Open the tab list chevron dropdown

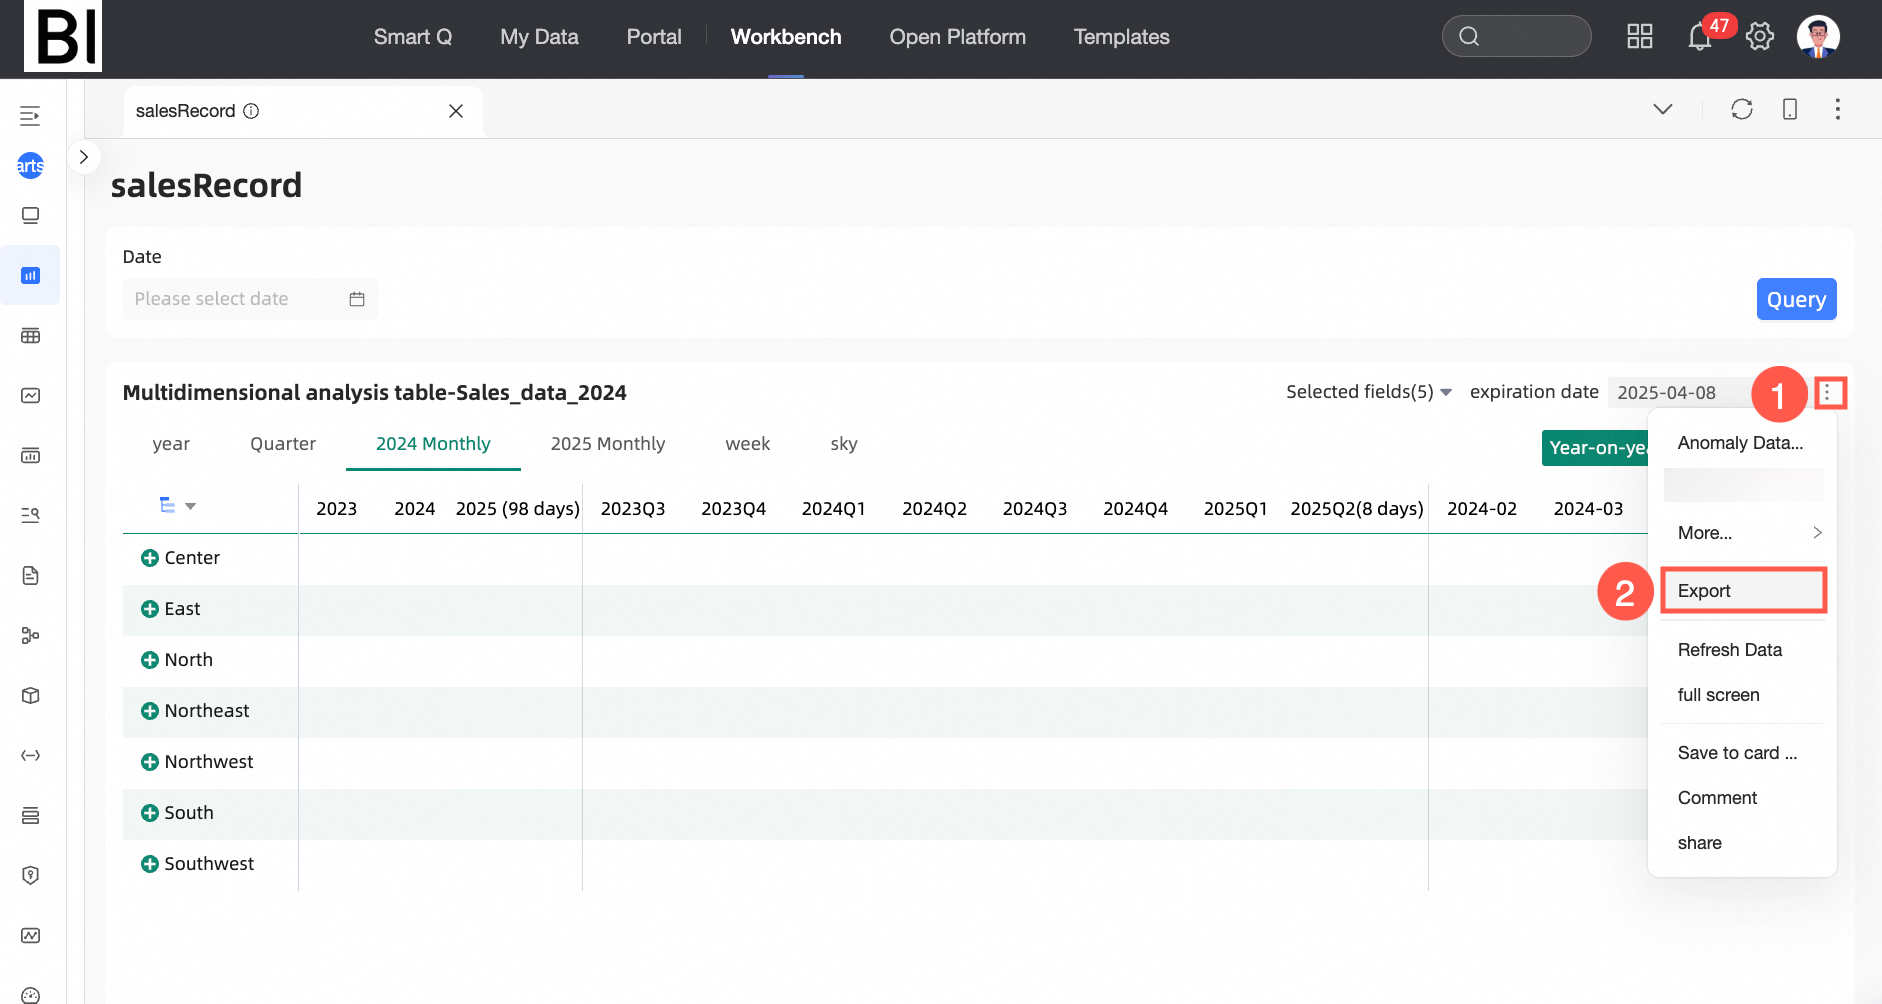point(1662,109)
